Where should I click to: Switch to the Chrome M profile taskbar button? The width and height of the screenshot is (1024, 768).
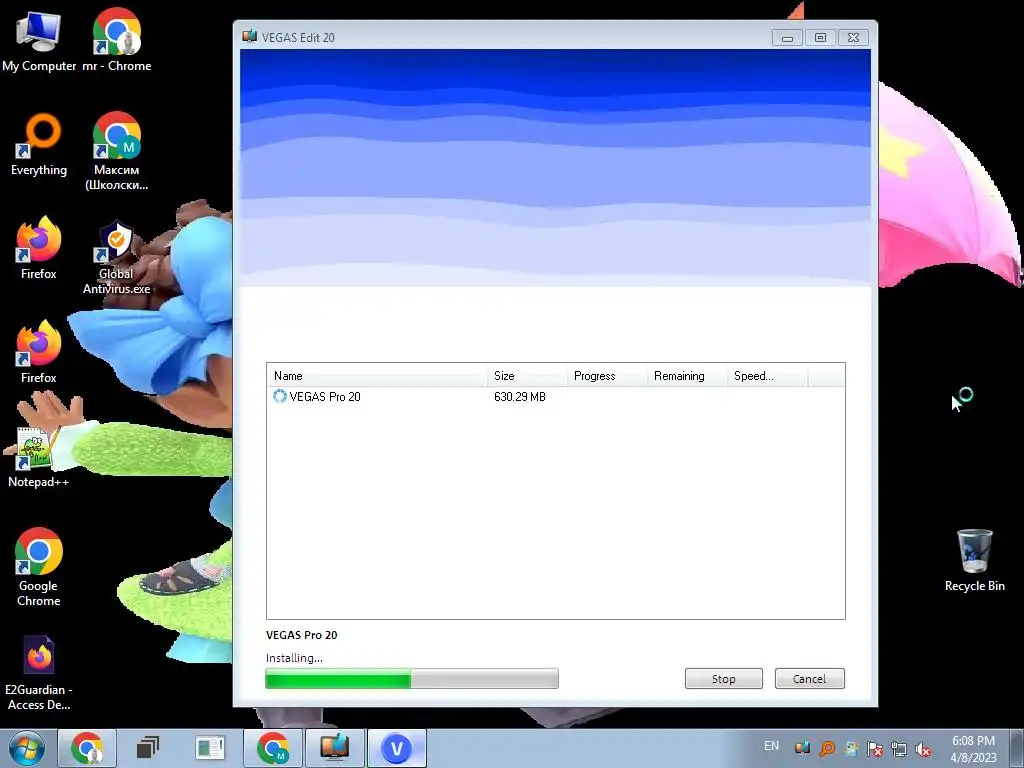tap(272, 748)
